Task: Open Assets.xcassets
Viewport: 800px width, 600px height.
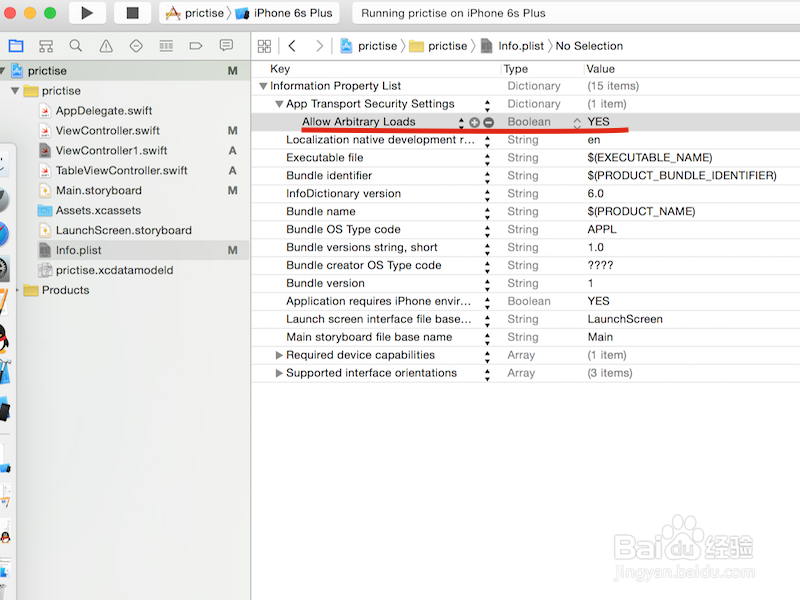Action: point(98,210)
